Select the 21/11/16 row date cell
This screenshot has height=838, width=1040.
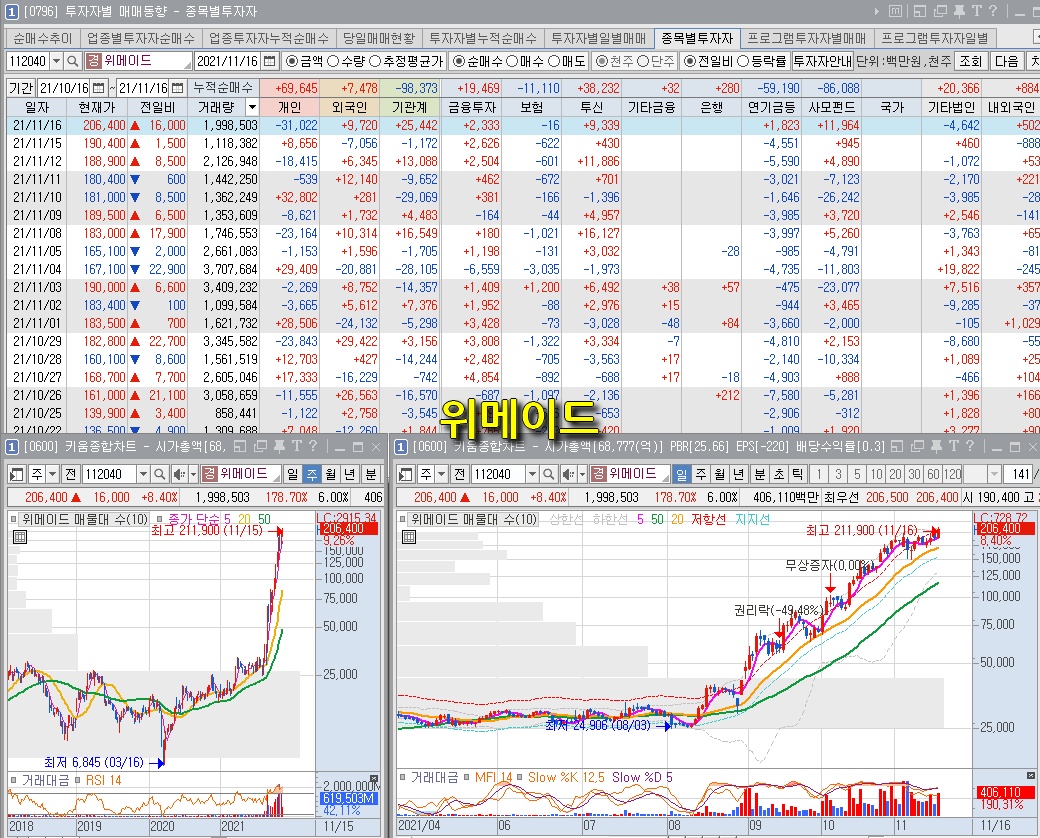pyautogui.click(x=37, y=125)
